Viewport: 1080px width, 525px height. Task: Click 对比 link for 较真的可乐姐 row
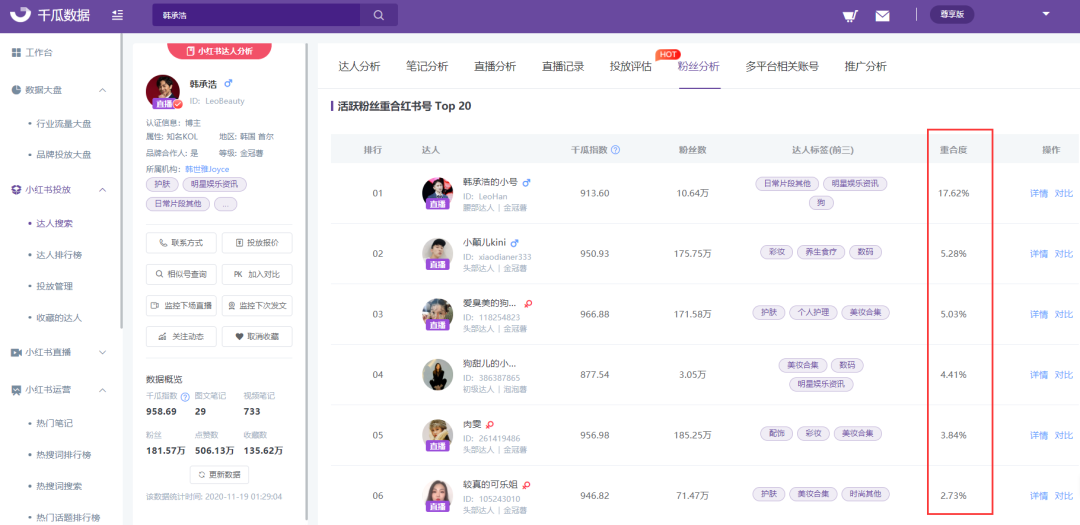[x=1063, y=496]
